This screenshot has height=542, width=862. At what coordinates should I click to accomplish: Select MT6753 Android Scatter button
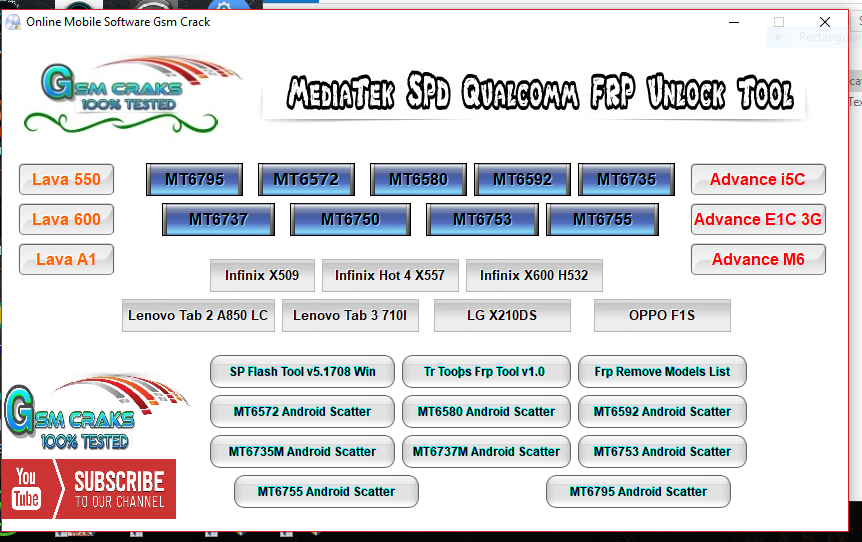click(x=662, y=452)
